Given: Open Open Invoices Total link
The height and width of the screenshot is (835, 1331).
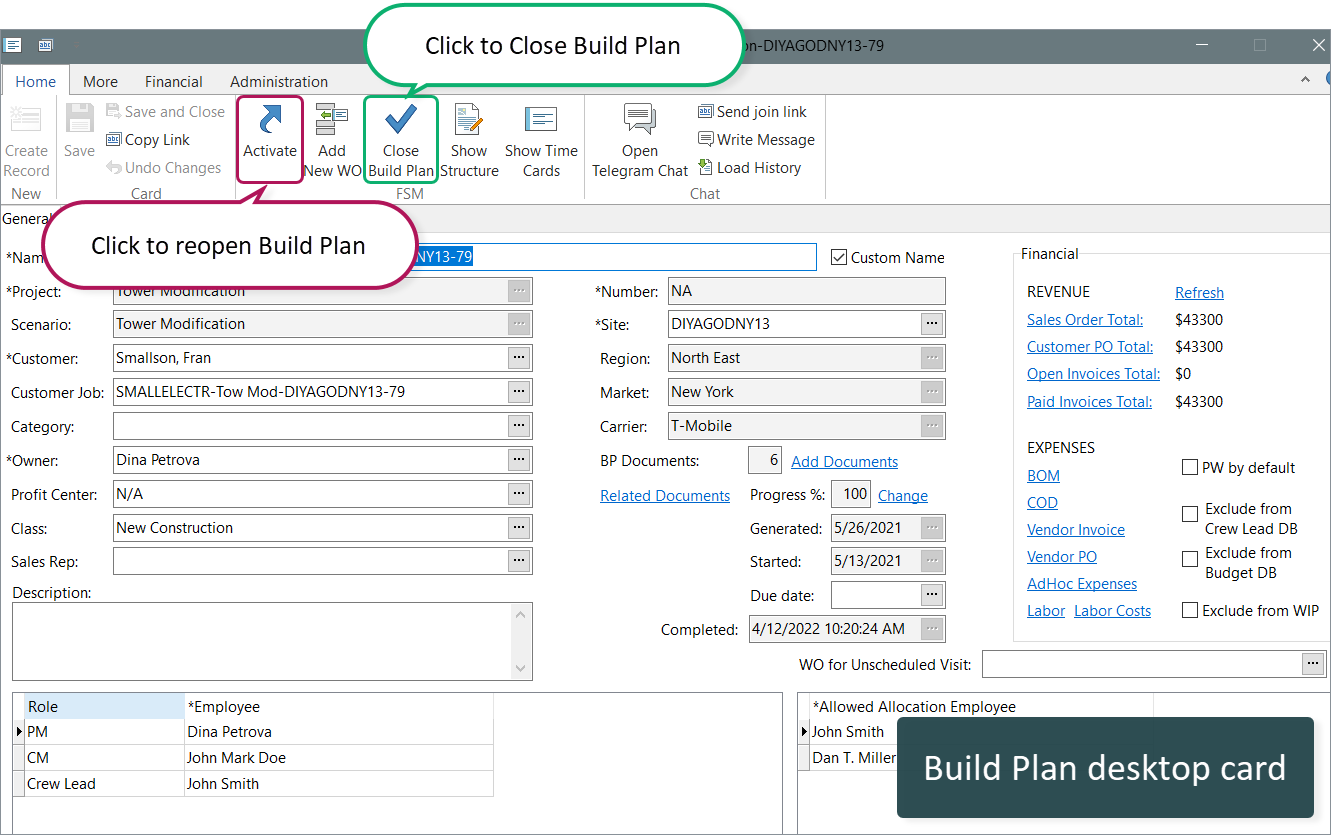Looking at the screenshot, I should (x=1094, y=374).
